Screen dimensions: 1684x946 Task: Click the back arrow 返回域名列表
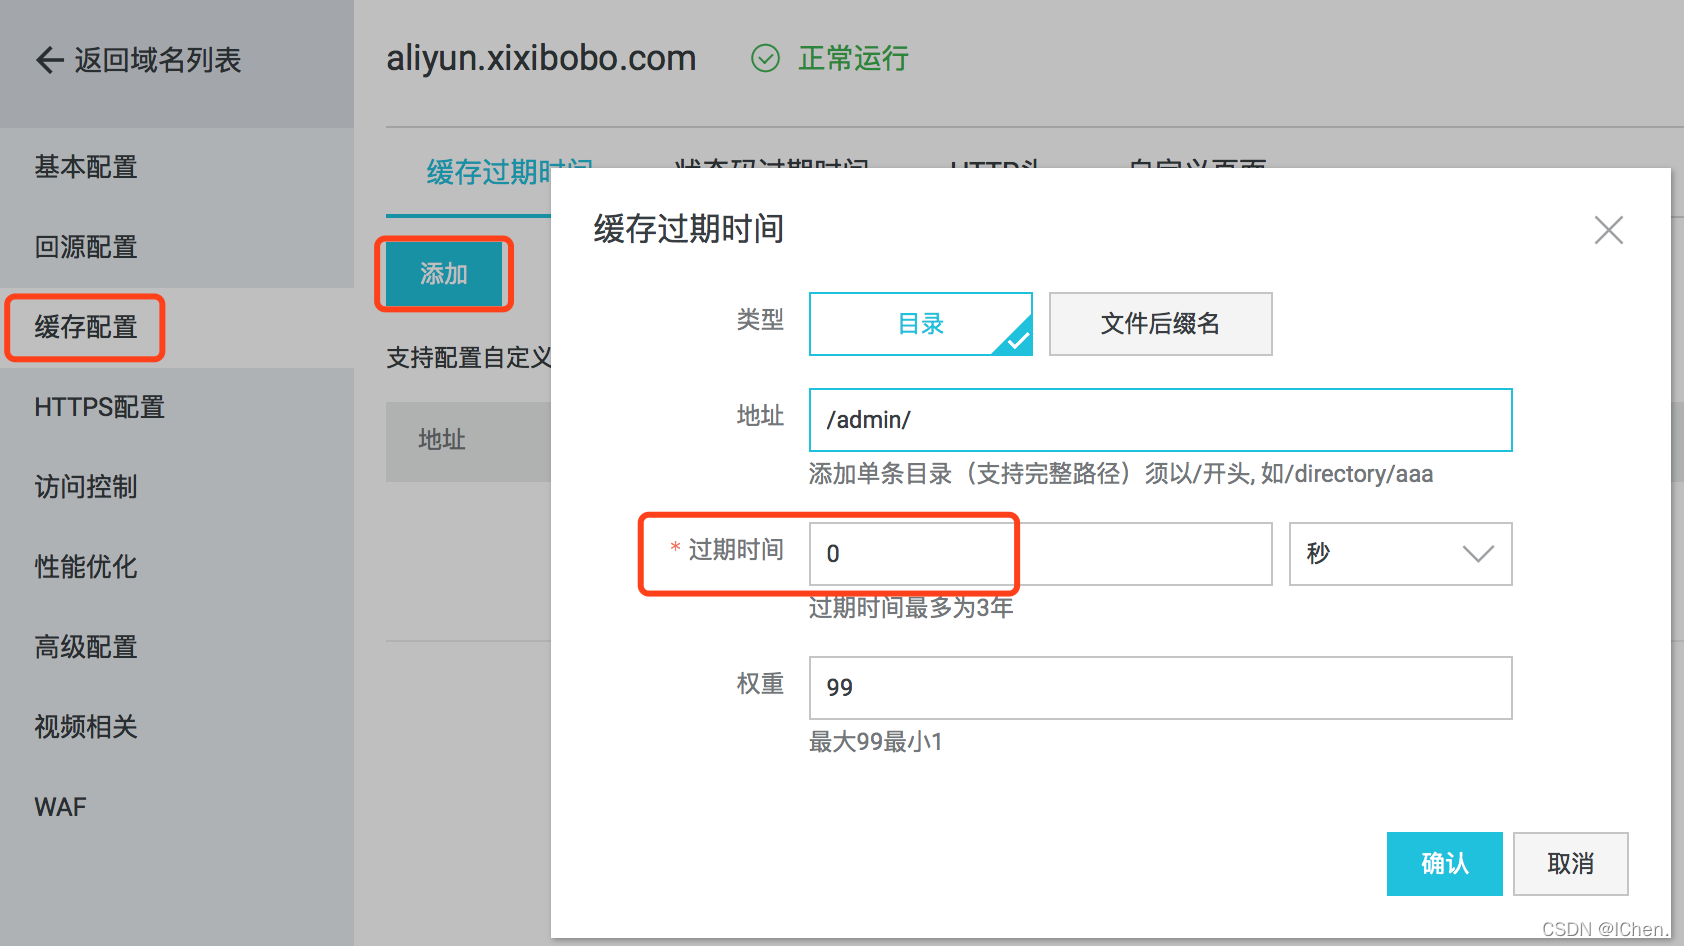point(50,60)
